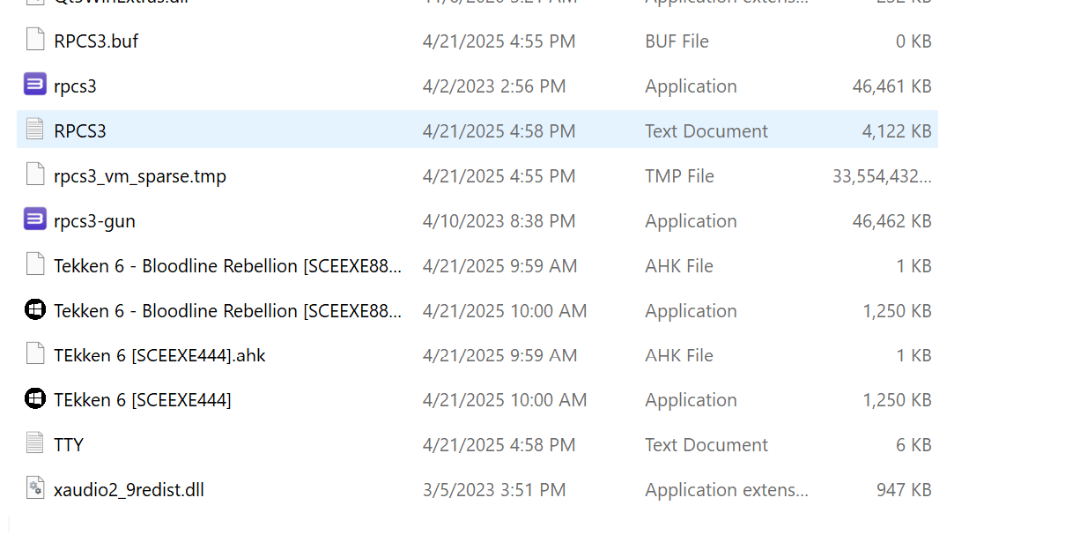Select the xaudio2_9redist.dll file name
This screenshot has width=1080, height=535.
click(129, 490)
